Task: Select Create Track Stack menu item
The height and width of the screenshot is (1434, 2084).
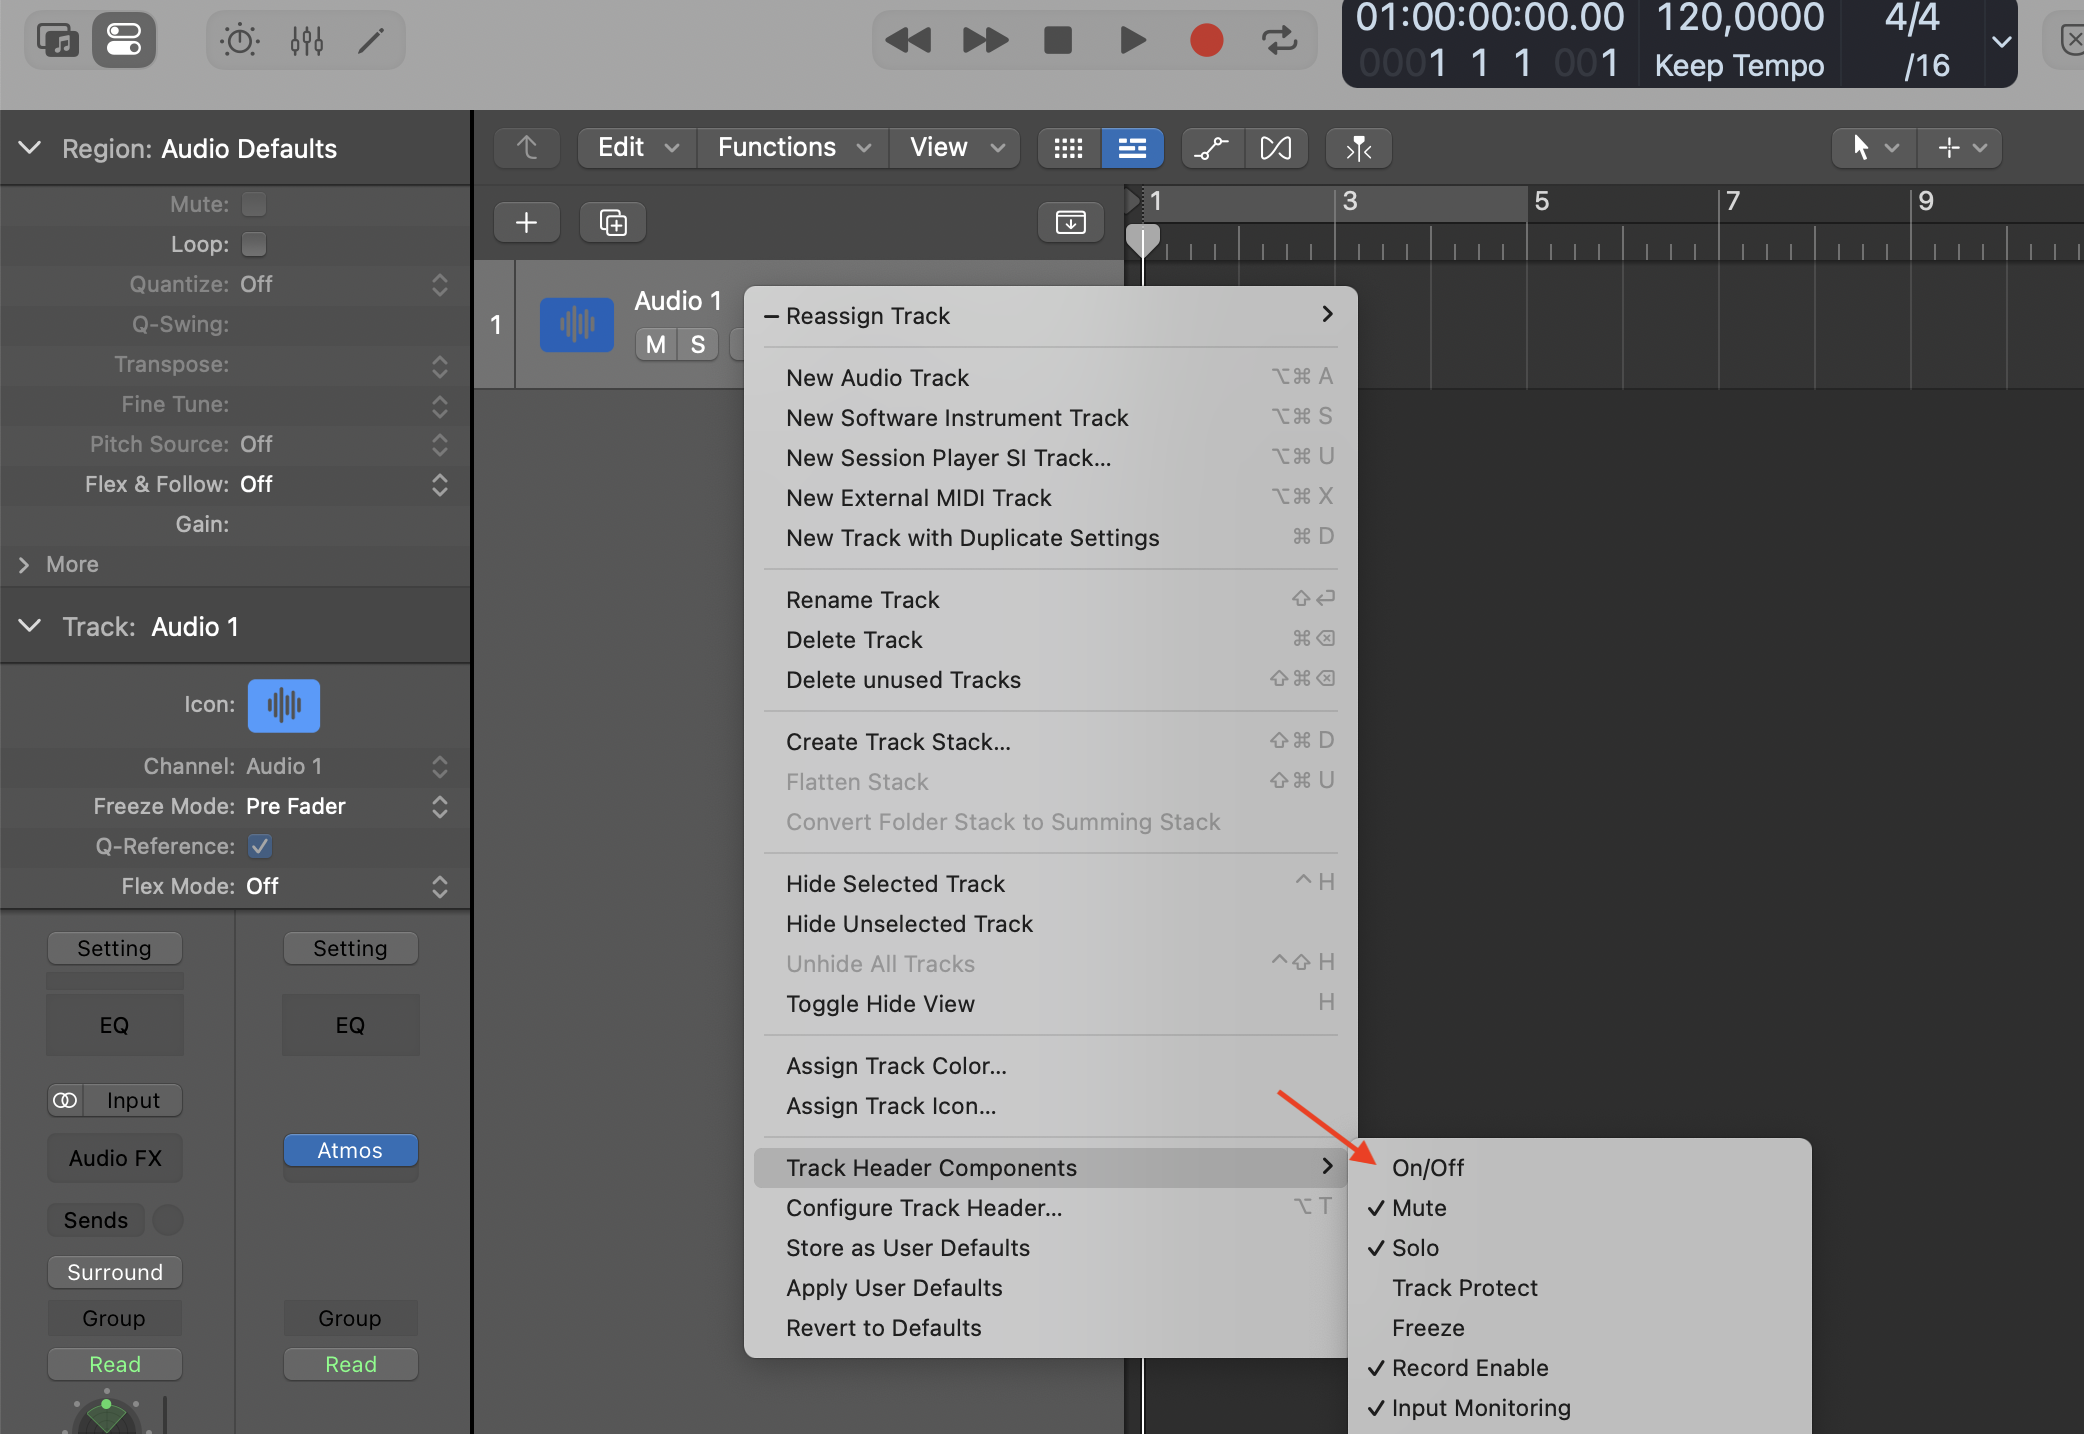Action: [x=1050, y=742]
